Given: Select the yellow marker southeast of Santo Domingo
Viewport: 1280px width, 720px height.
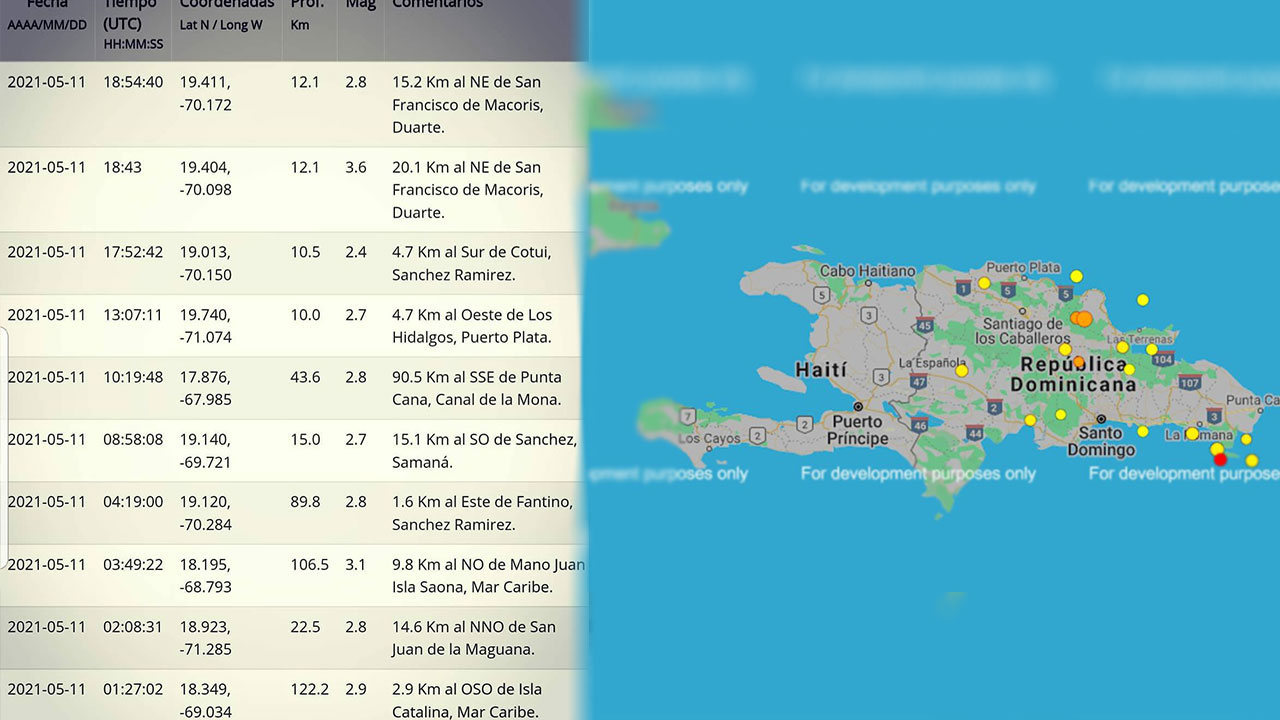Looking at the screenshot, I should point(1143,432).
